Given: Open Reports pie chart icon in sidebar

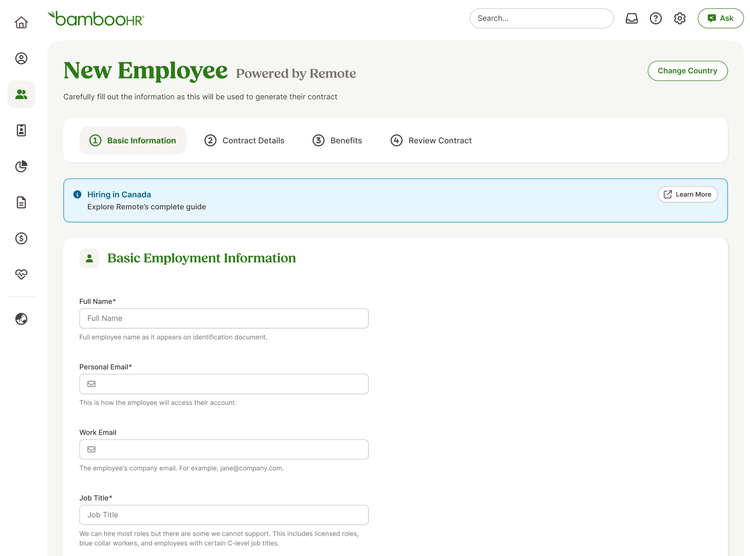Looking at the screenshot, I should coord(21,166).
